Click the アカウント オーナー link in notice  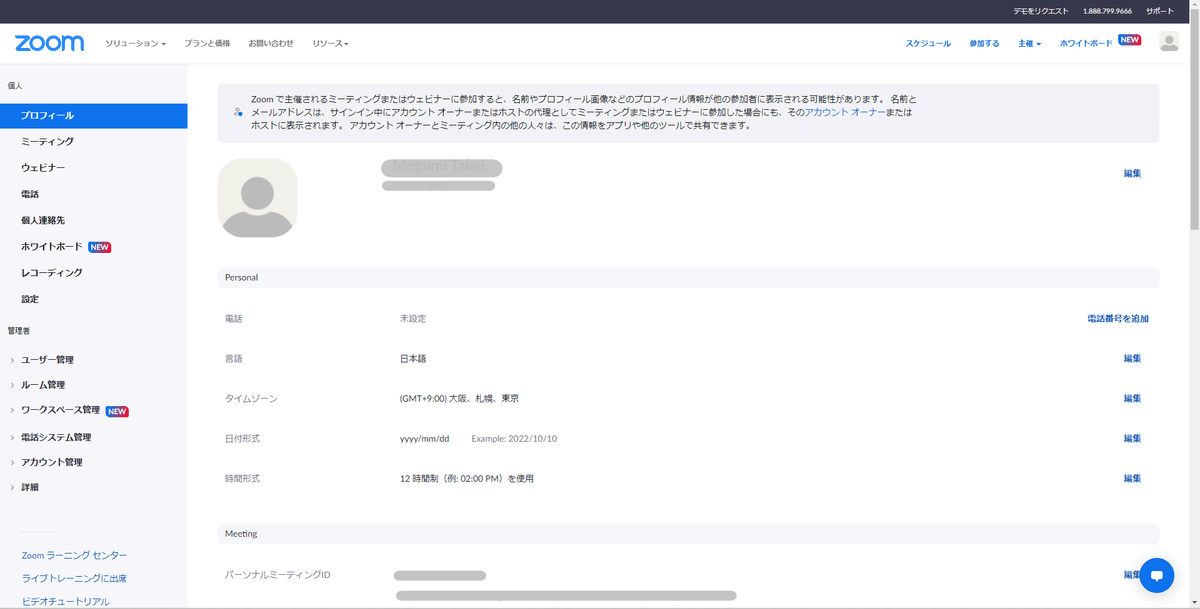(x=844, y=113)
